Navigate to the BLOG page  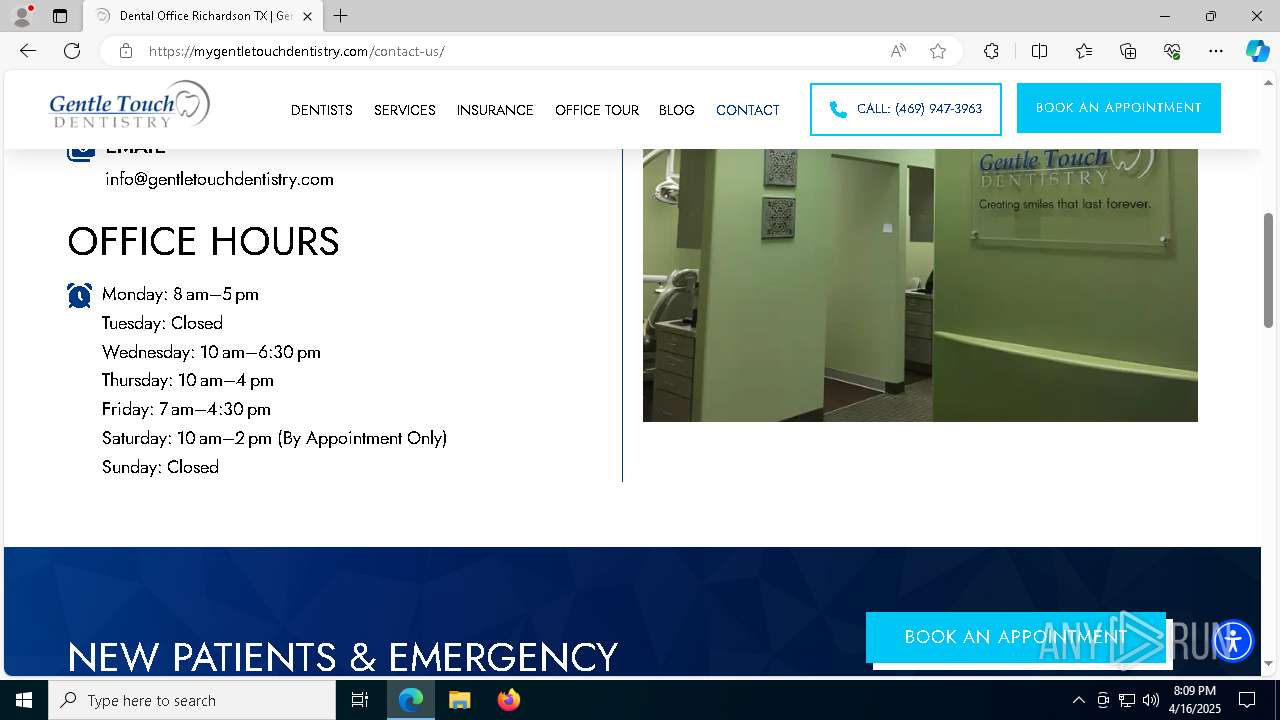click(x=677, y=110)
